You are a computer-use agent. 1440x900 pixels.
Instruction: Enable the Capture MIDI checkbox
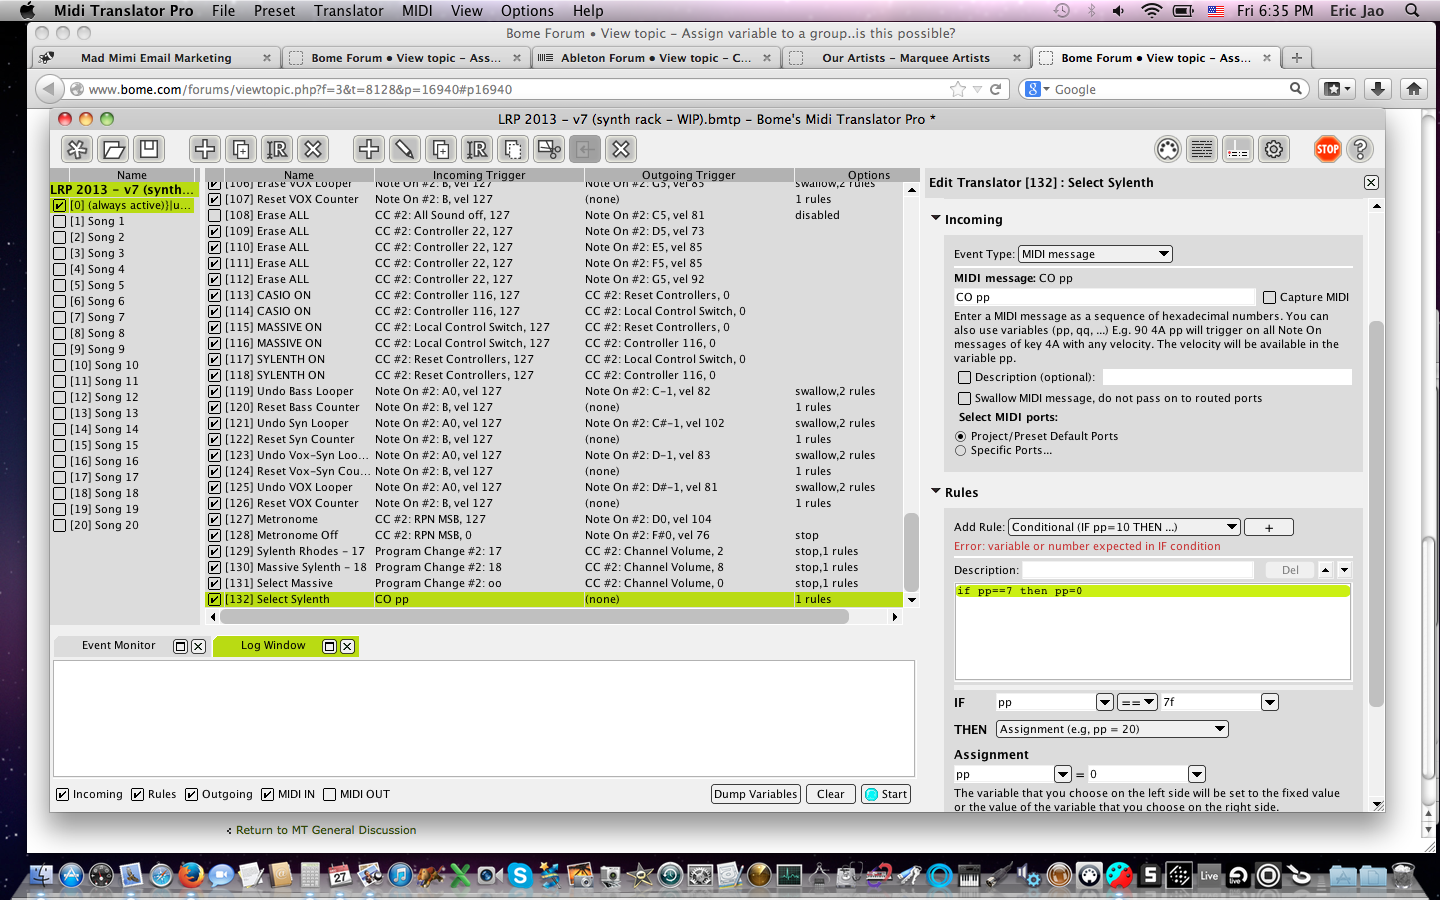pyautogui.click(x=1269, y=297)
